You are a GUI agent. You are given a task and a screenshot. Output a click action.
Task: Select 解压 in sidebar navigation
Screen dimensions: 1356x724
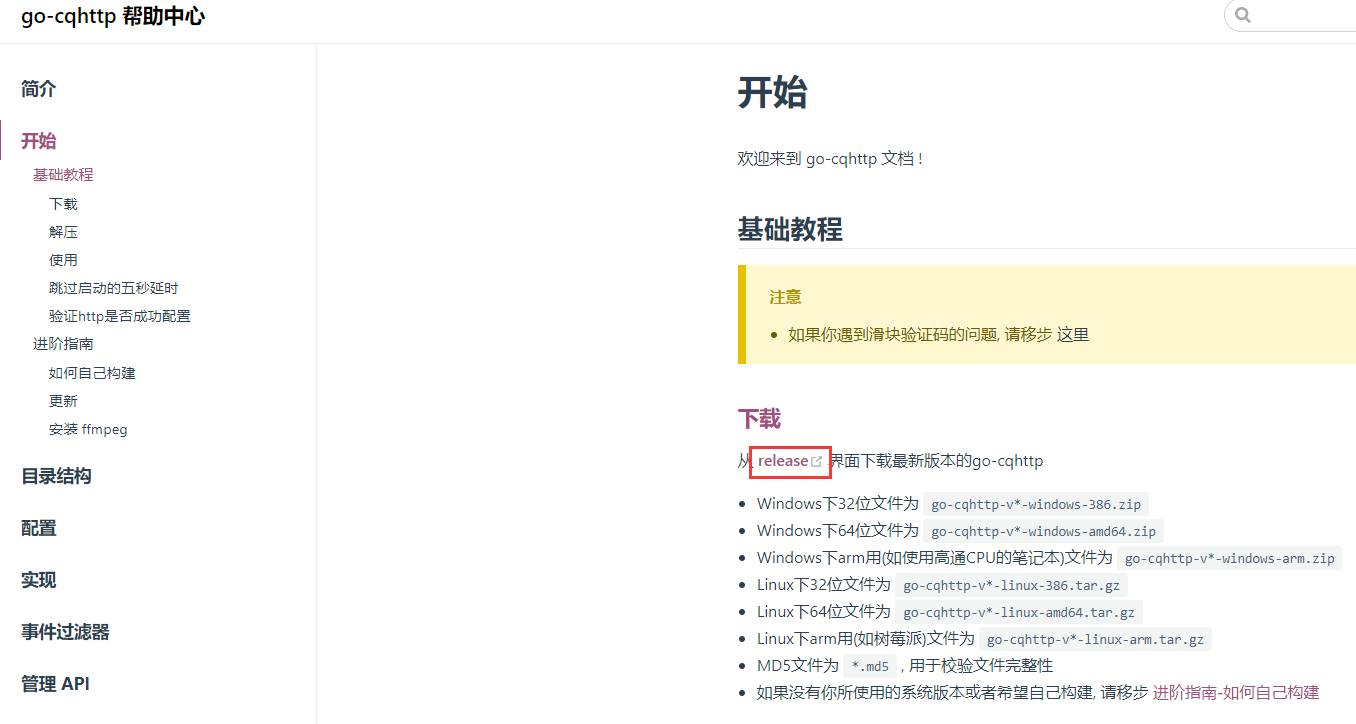click(x=62, y=231)
